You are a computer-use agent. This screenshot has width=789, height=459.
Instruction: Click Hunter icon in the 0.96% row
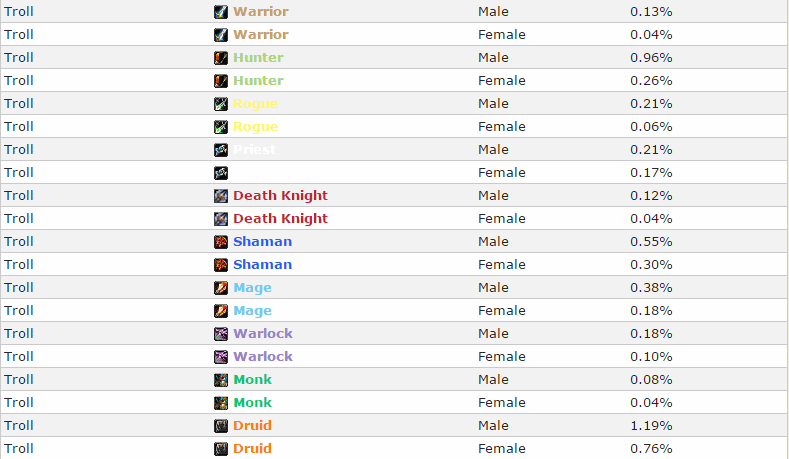220,58
